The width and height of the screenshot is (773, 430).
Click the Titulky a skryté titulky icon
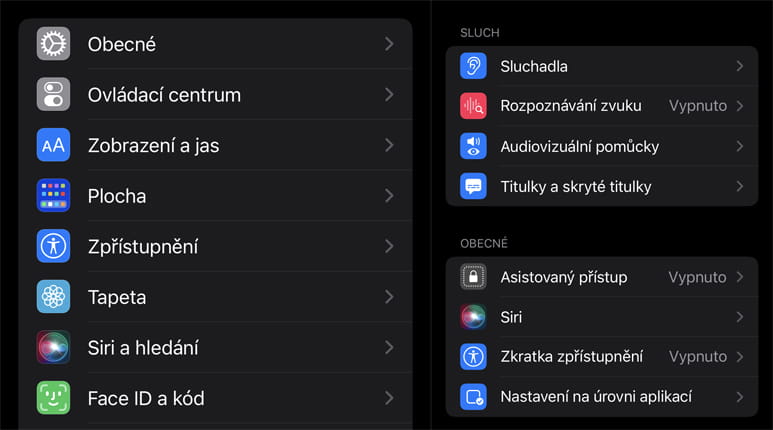(x=473, y=186)
